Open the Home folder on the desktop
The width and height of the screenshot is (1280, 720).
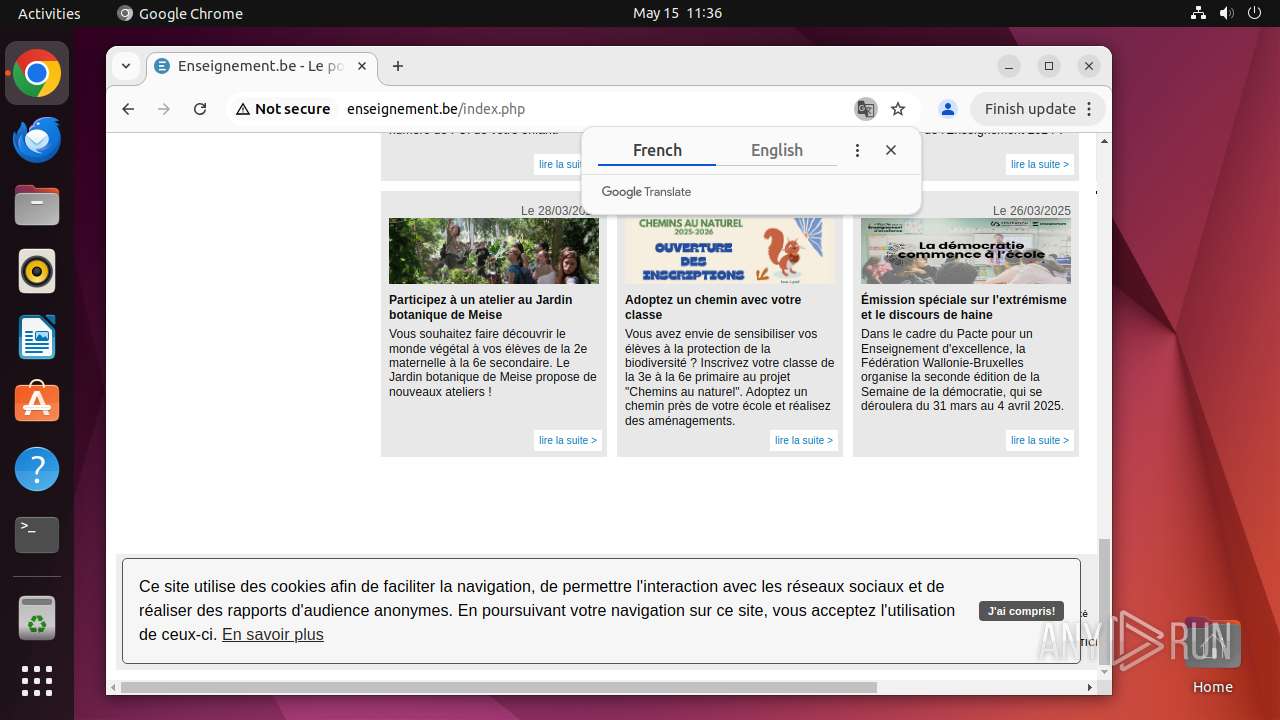point(1212,655)
